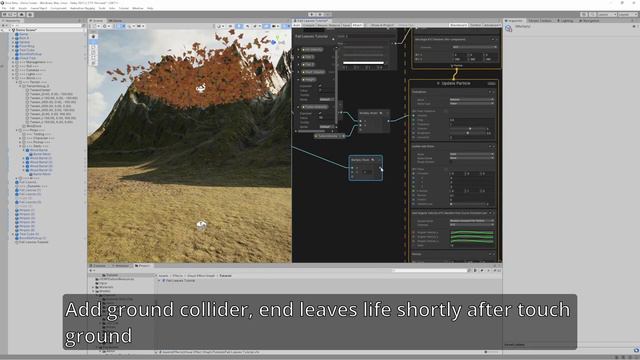This screenshot has height=360, width=640.
Task: Click the Compile button in the VFX Graph toolbar
Action: (309, 25)
